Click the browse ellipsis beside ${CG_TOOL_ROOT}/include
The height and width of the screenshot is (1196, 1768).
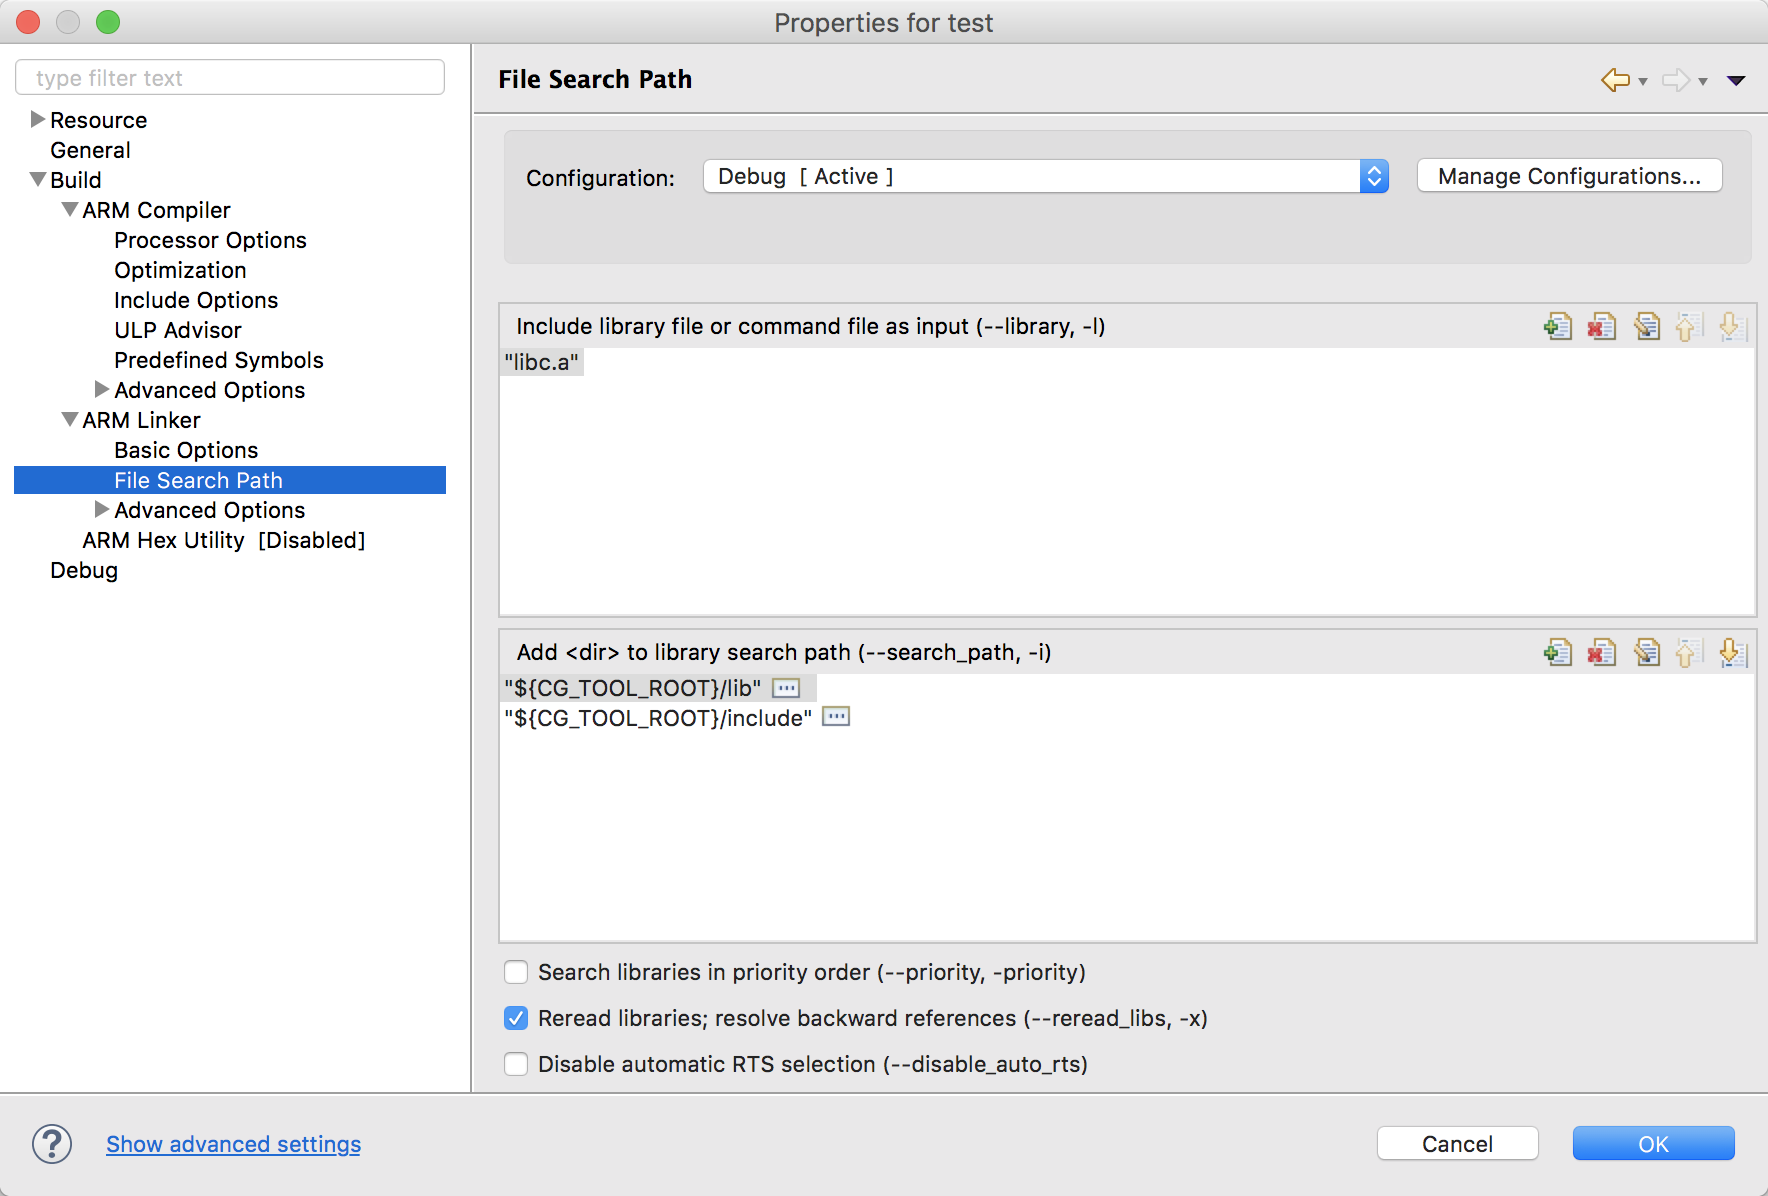[836, 717]
